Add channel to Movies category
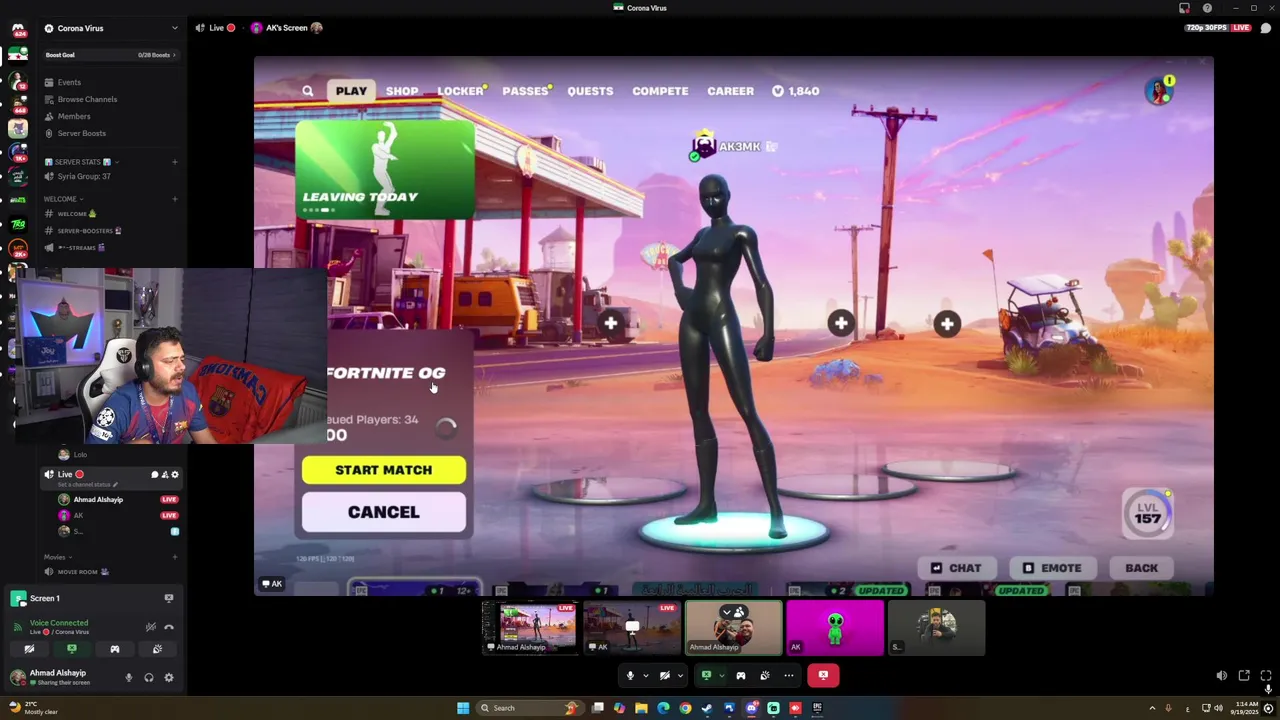Image resolution: width=1280 pixels, height=720 pixels. [x=174, y=557]
